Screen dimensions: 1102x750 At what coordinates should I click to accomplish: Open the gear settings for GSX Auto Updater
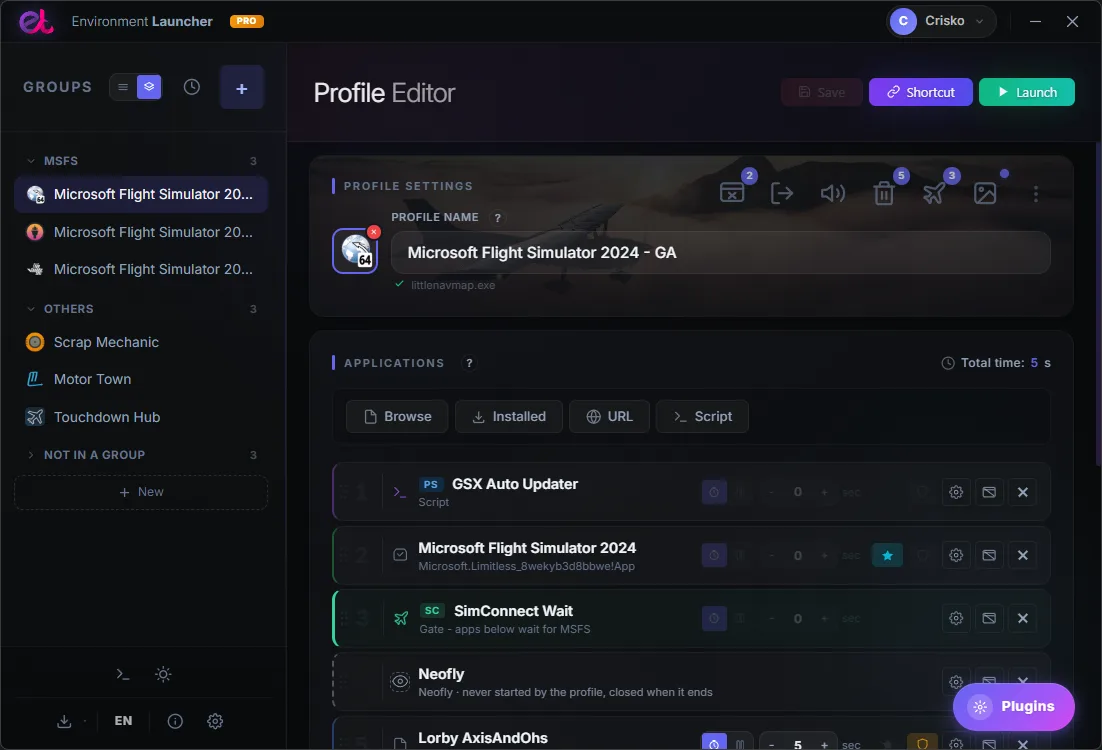pyautogui.click(x=956, y=492)
